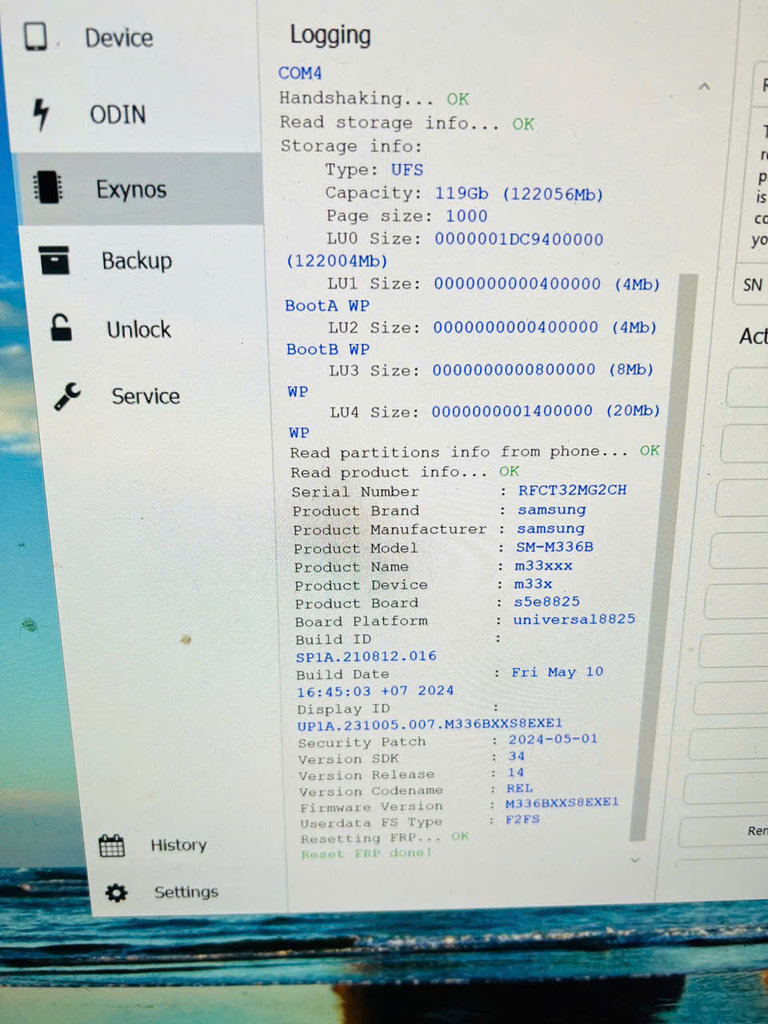The width and height of the screenshot is (768, 1024).
Task: Click board platform universal8825
Action: 573,618
